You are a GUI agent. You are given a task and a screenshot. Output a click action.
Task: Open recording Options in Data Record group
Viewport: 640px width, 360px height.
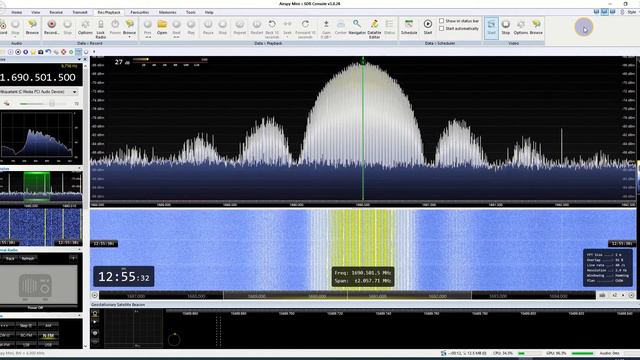[85, 27]
